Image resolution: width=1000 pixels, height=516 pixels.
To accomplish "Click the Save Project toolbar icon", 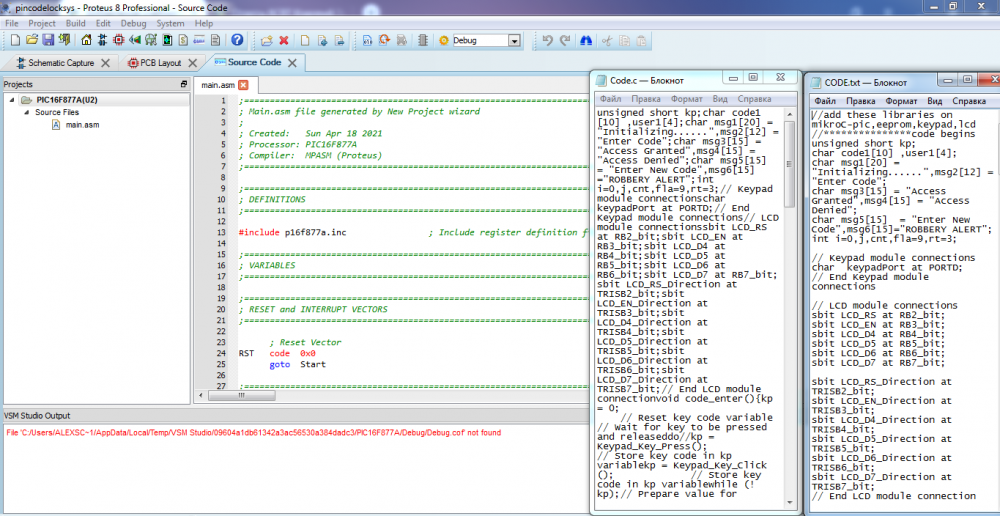I will (49, 41).
